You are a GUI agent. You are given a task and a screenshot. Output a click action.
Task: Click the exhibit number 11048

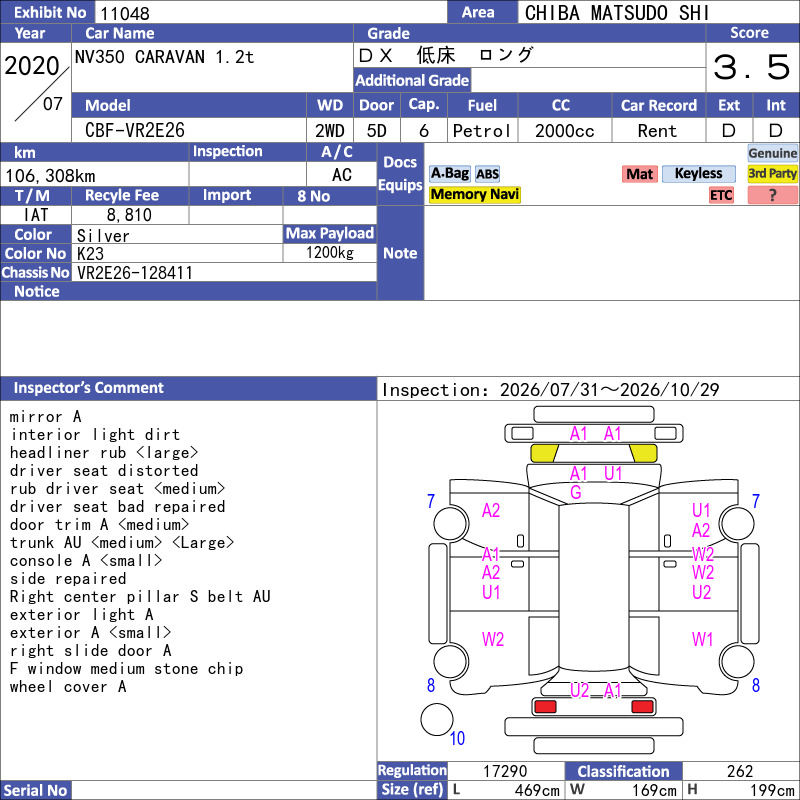click(x=125, y=13)
